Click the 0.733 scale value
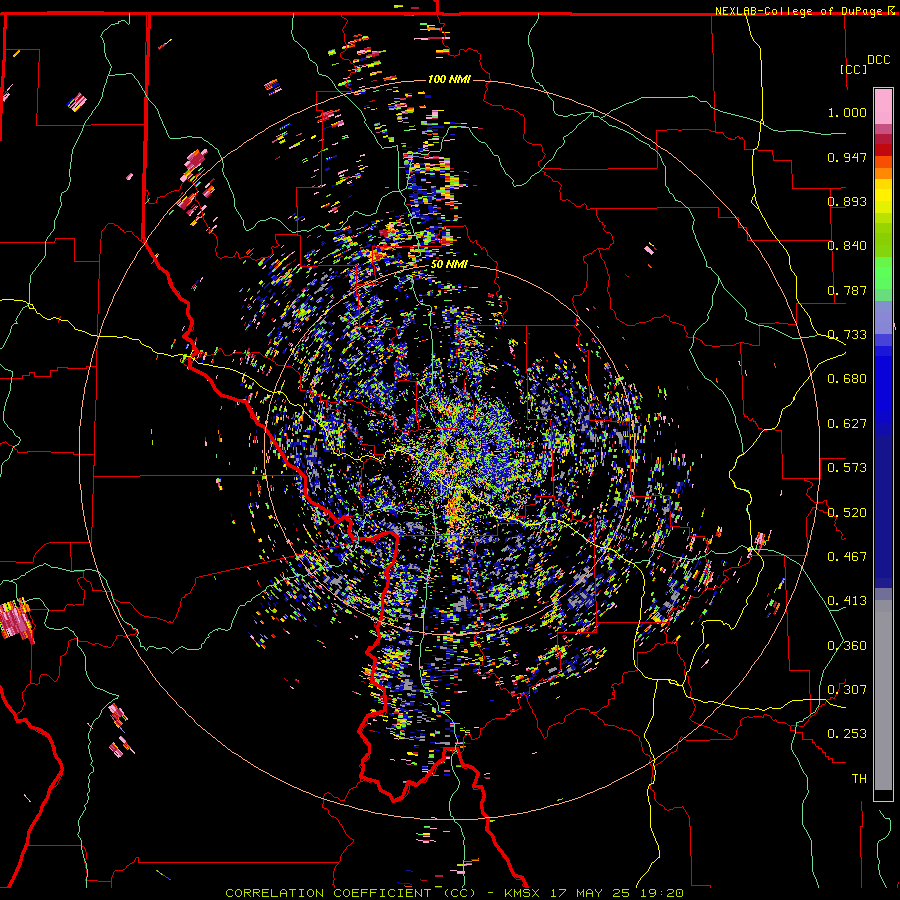This screenshot has width=900, height=900. click(847, 335)
